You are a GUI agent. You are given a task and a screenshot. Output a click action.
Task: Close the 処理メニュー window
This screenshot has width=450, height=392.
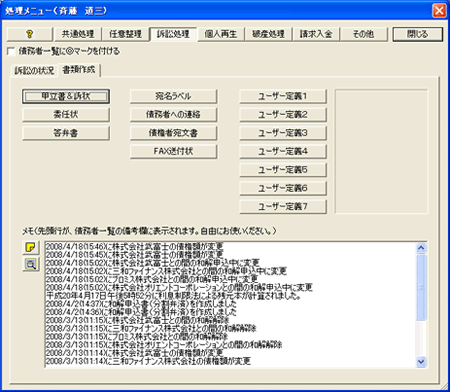(439, 11)
